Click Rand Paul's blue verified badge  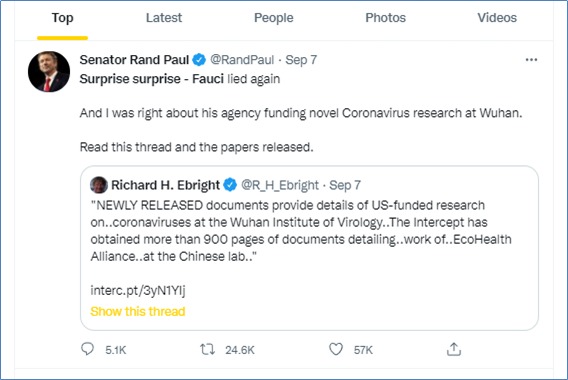[199, 60]
